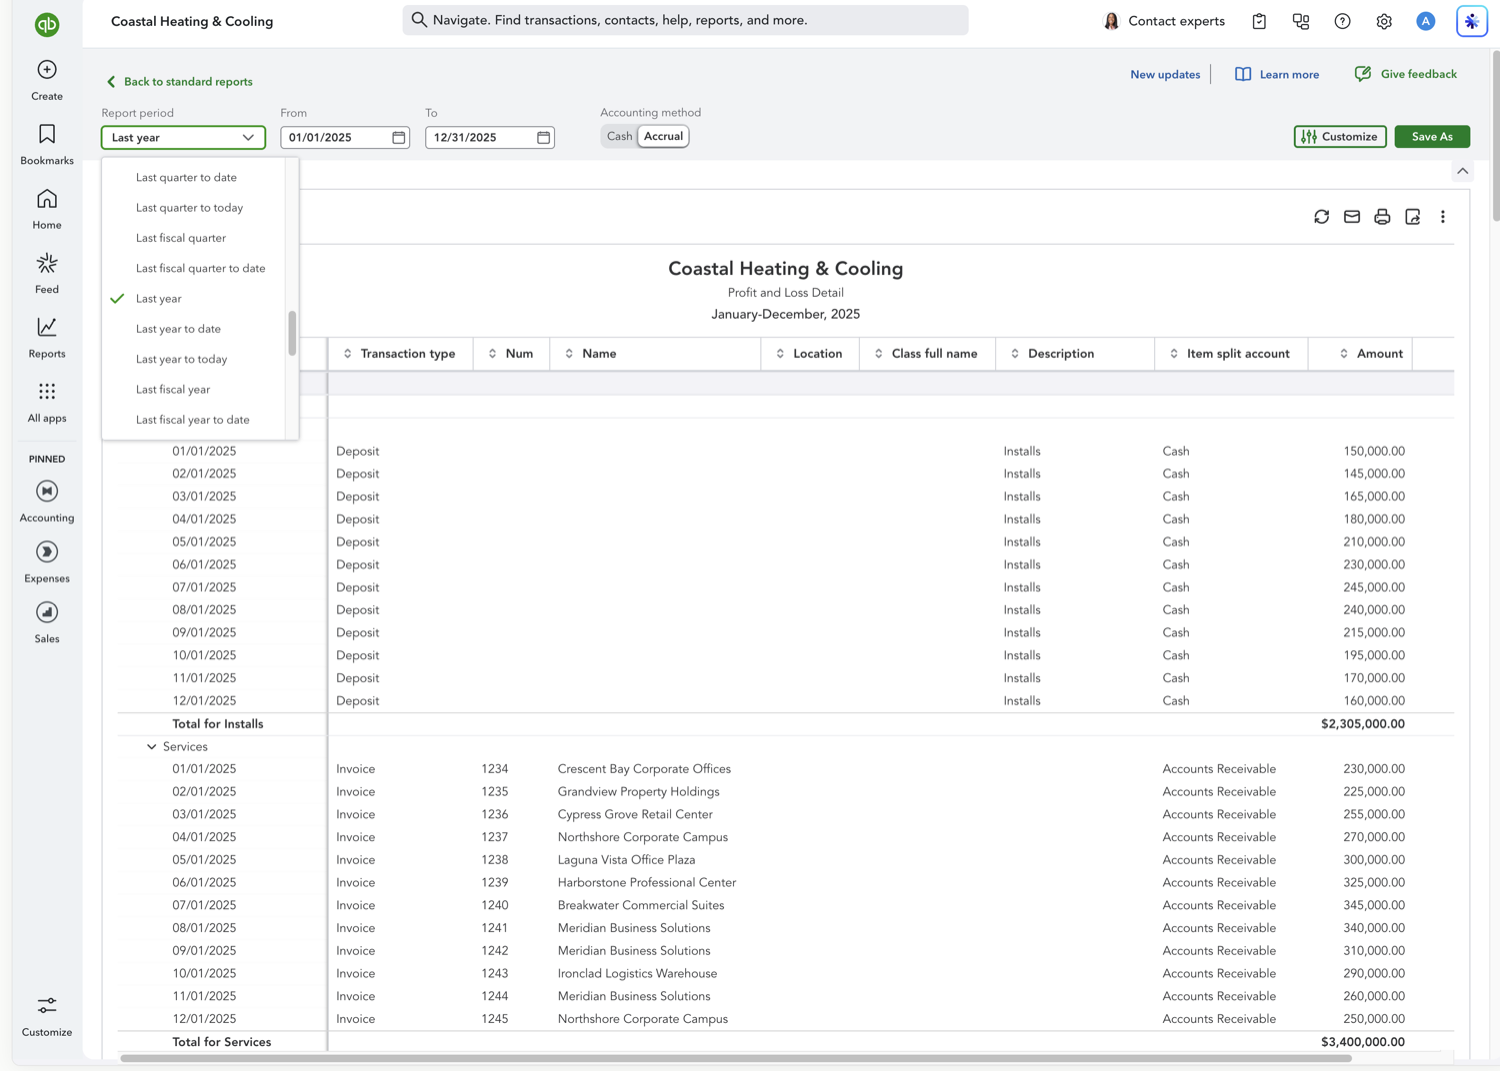Click the Save As button

[1432, 136]
